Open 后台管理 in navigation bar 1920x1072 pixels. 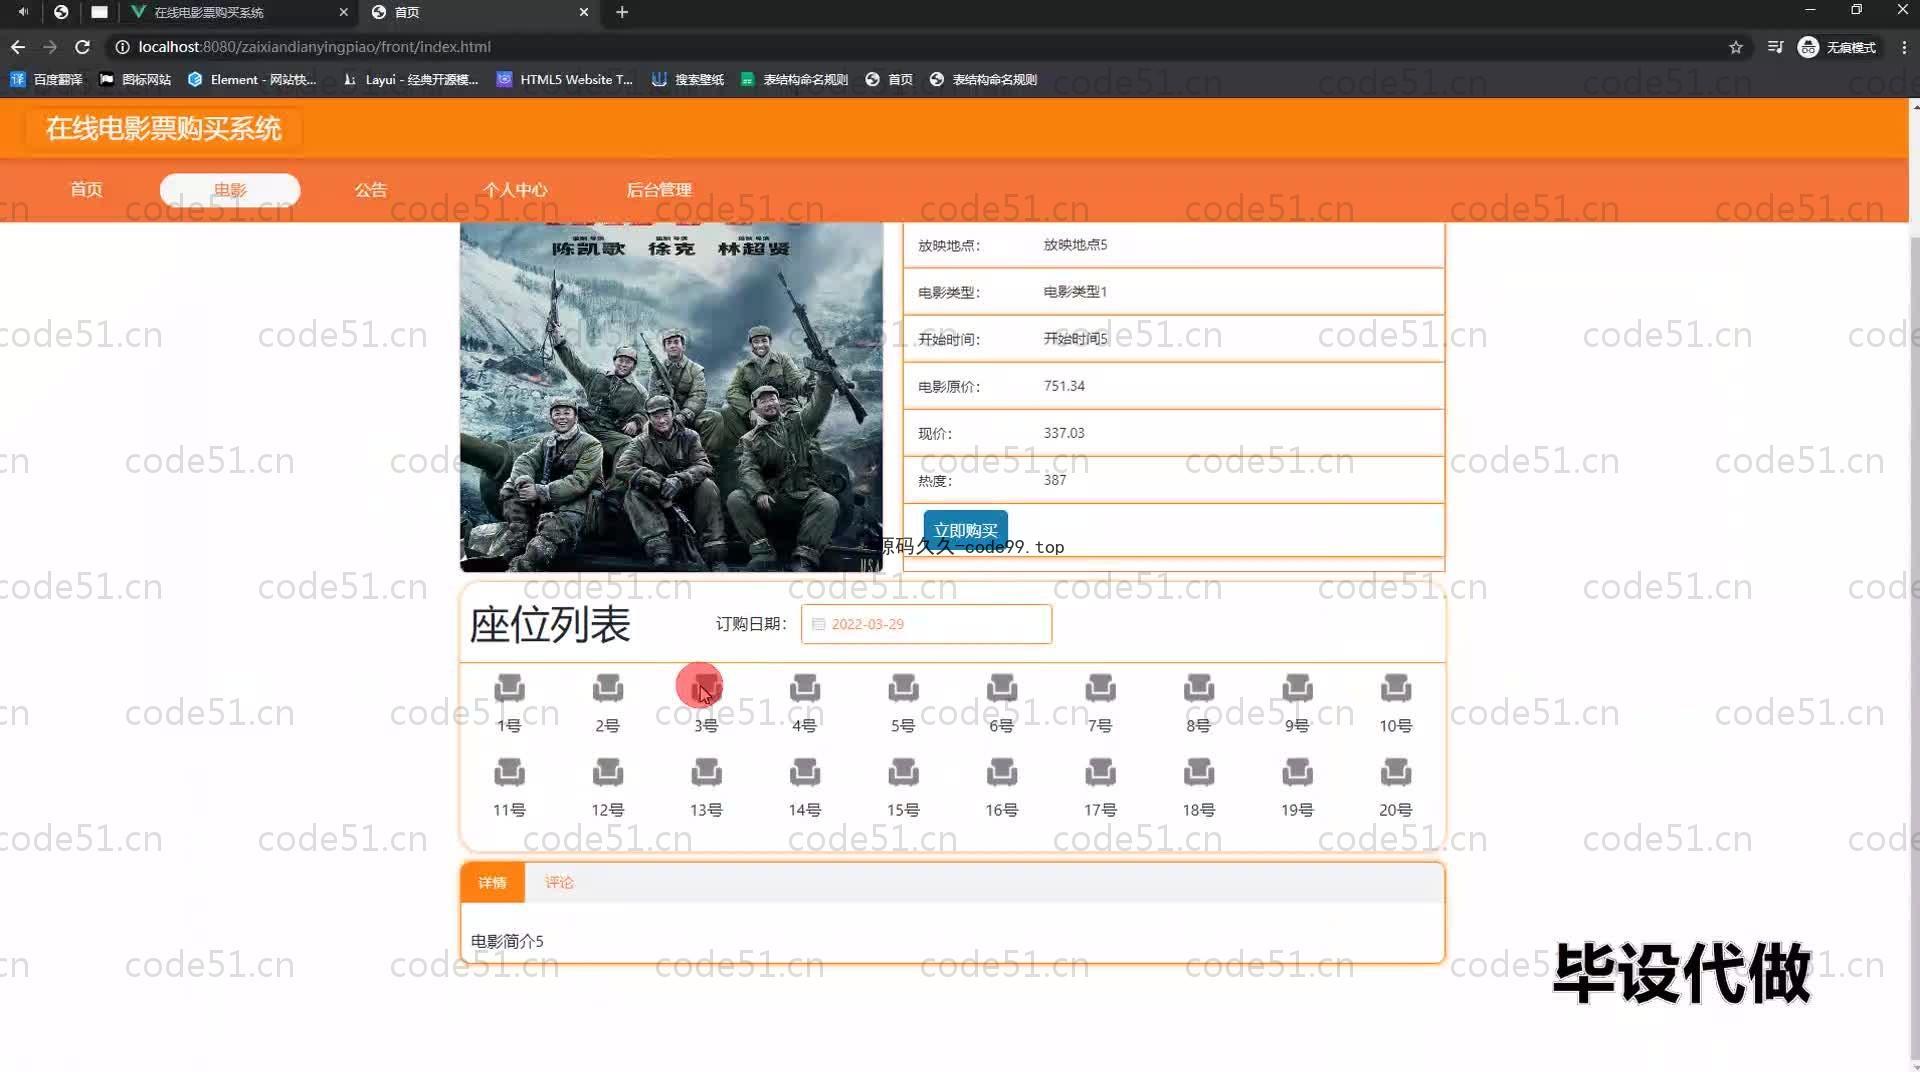coord(659,190)
